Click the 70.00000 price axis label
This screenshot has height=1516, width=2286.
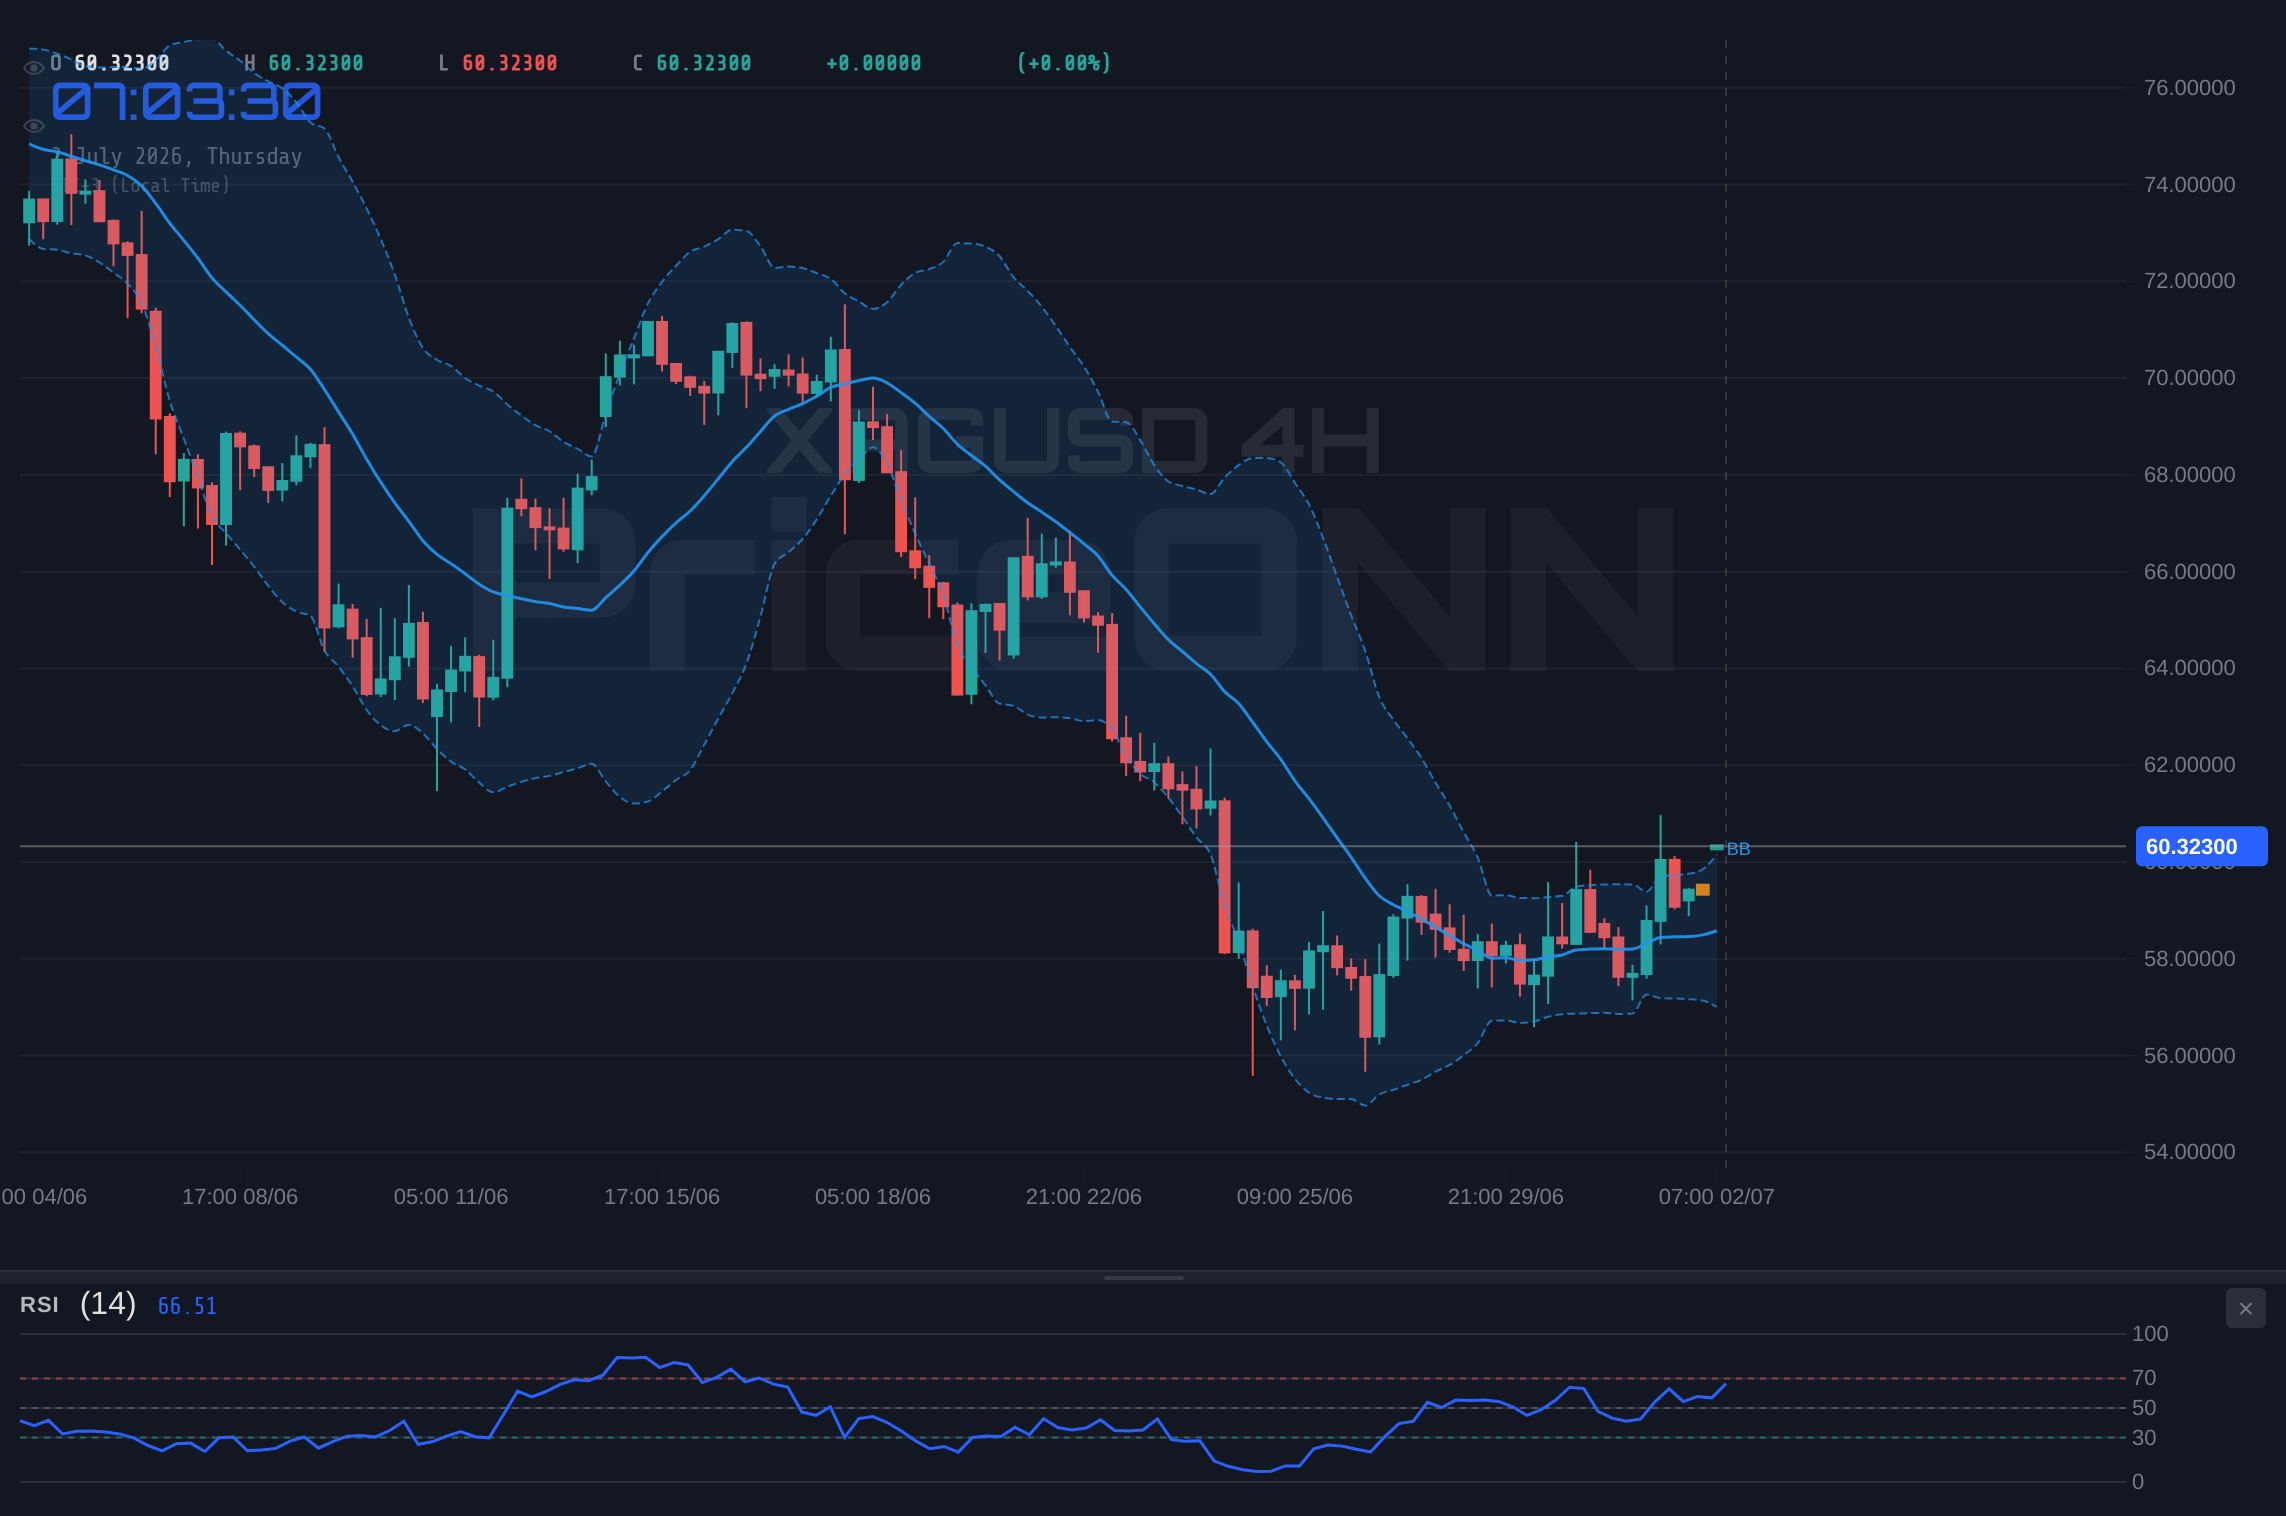click(2189, 378)
